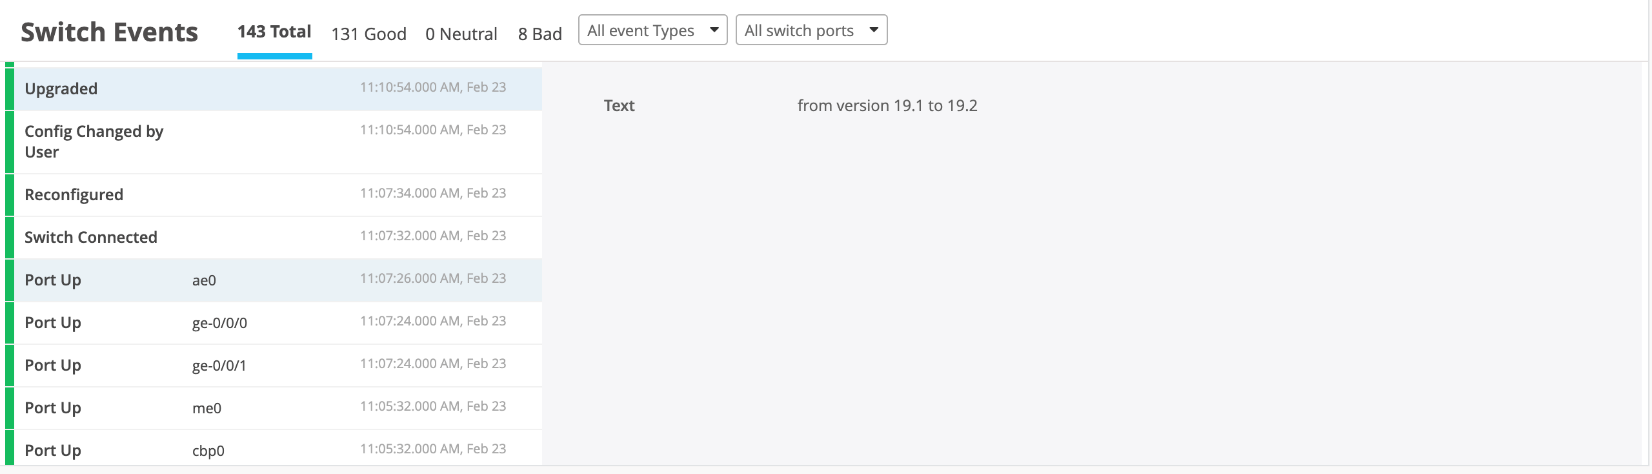The width and height of the screenshot is (1652, 474).
Task: Select the Upgraded event row
Action: [x=270, y=88]
